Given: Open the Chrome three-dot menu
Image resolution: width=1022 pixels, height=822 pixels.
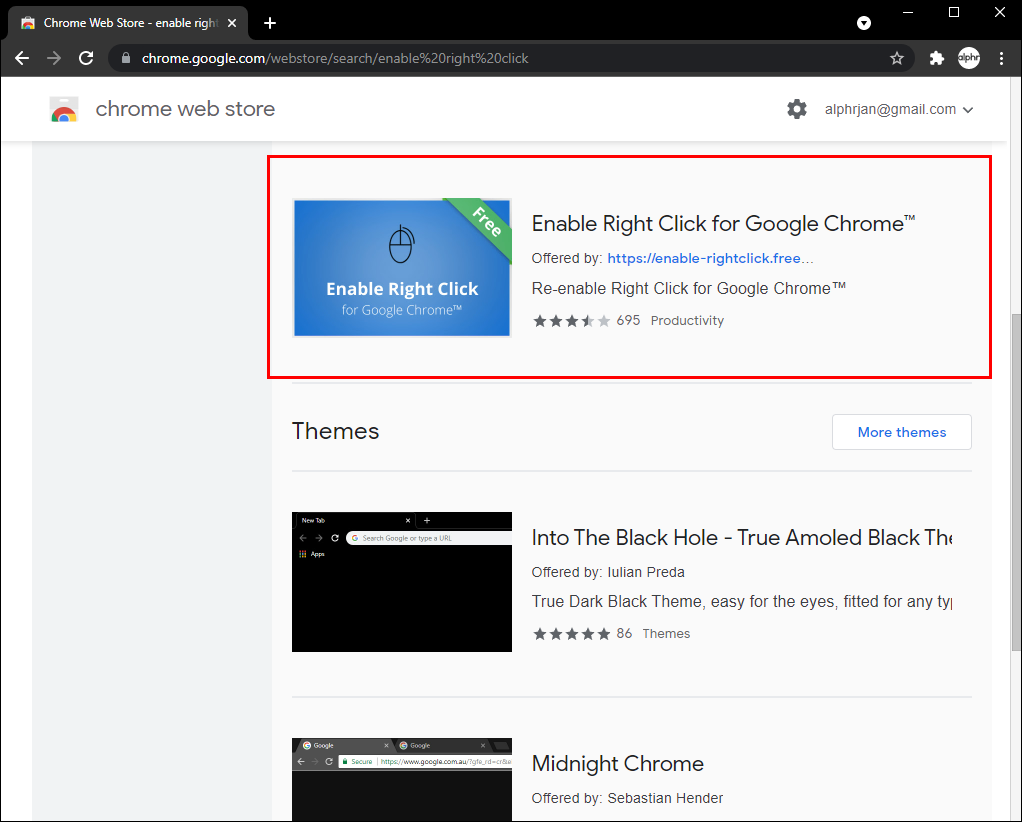Looking at the screenshot, I should (1001, 58).
